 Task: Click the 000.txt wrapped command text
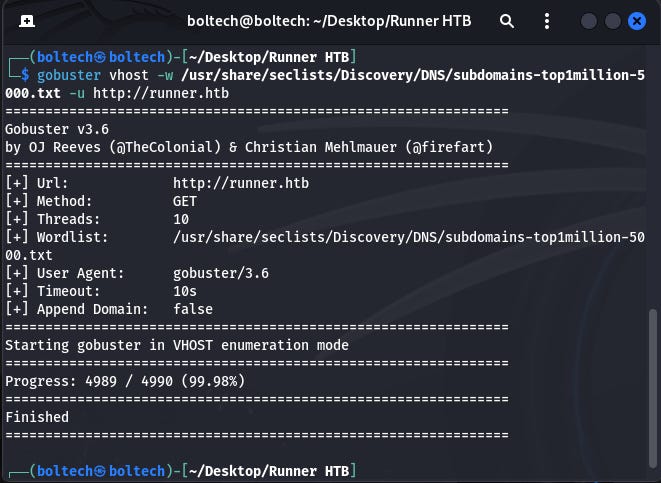coord(33,93)
